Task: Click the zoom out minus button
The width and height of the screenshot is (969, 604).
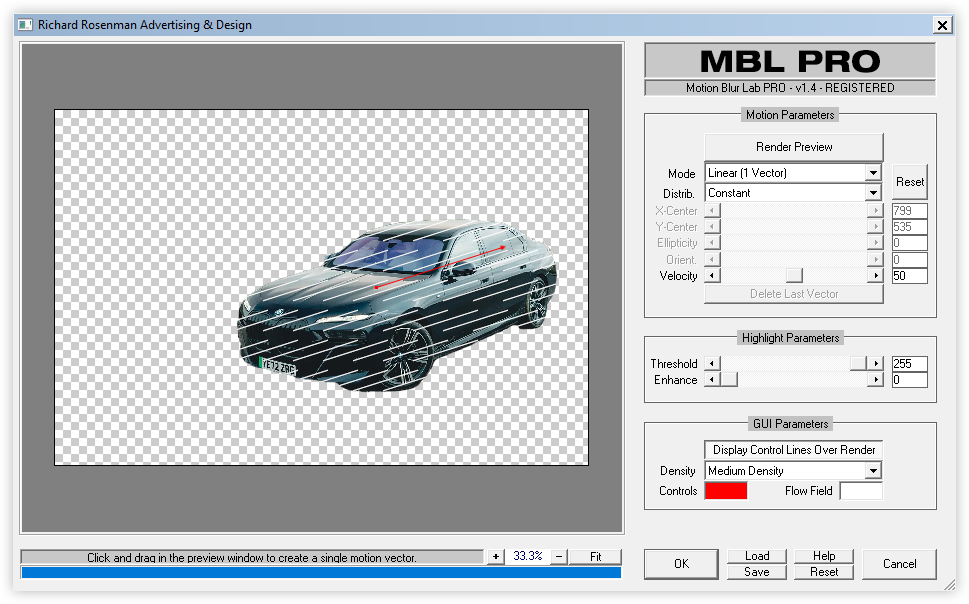Action: pyautogui.click(x=559, y=557)
